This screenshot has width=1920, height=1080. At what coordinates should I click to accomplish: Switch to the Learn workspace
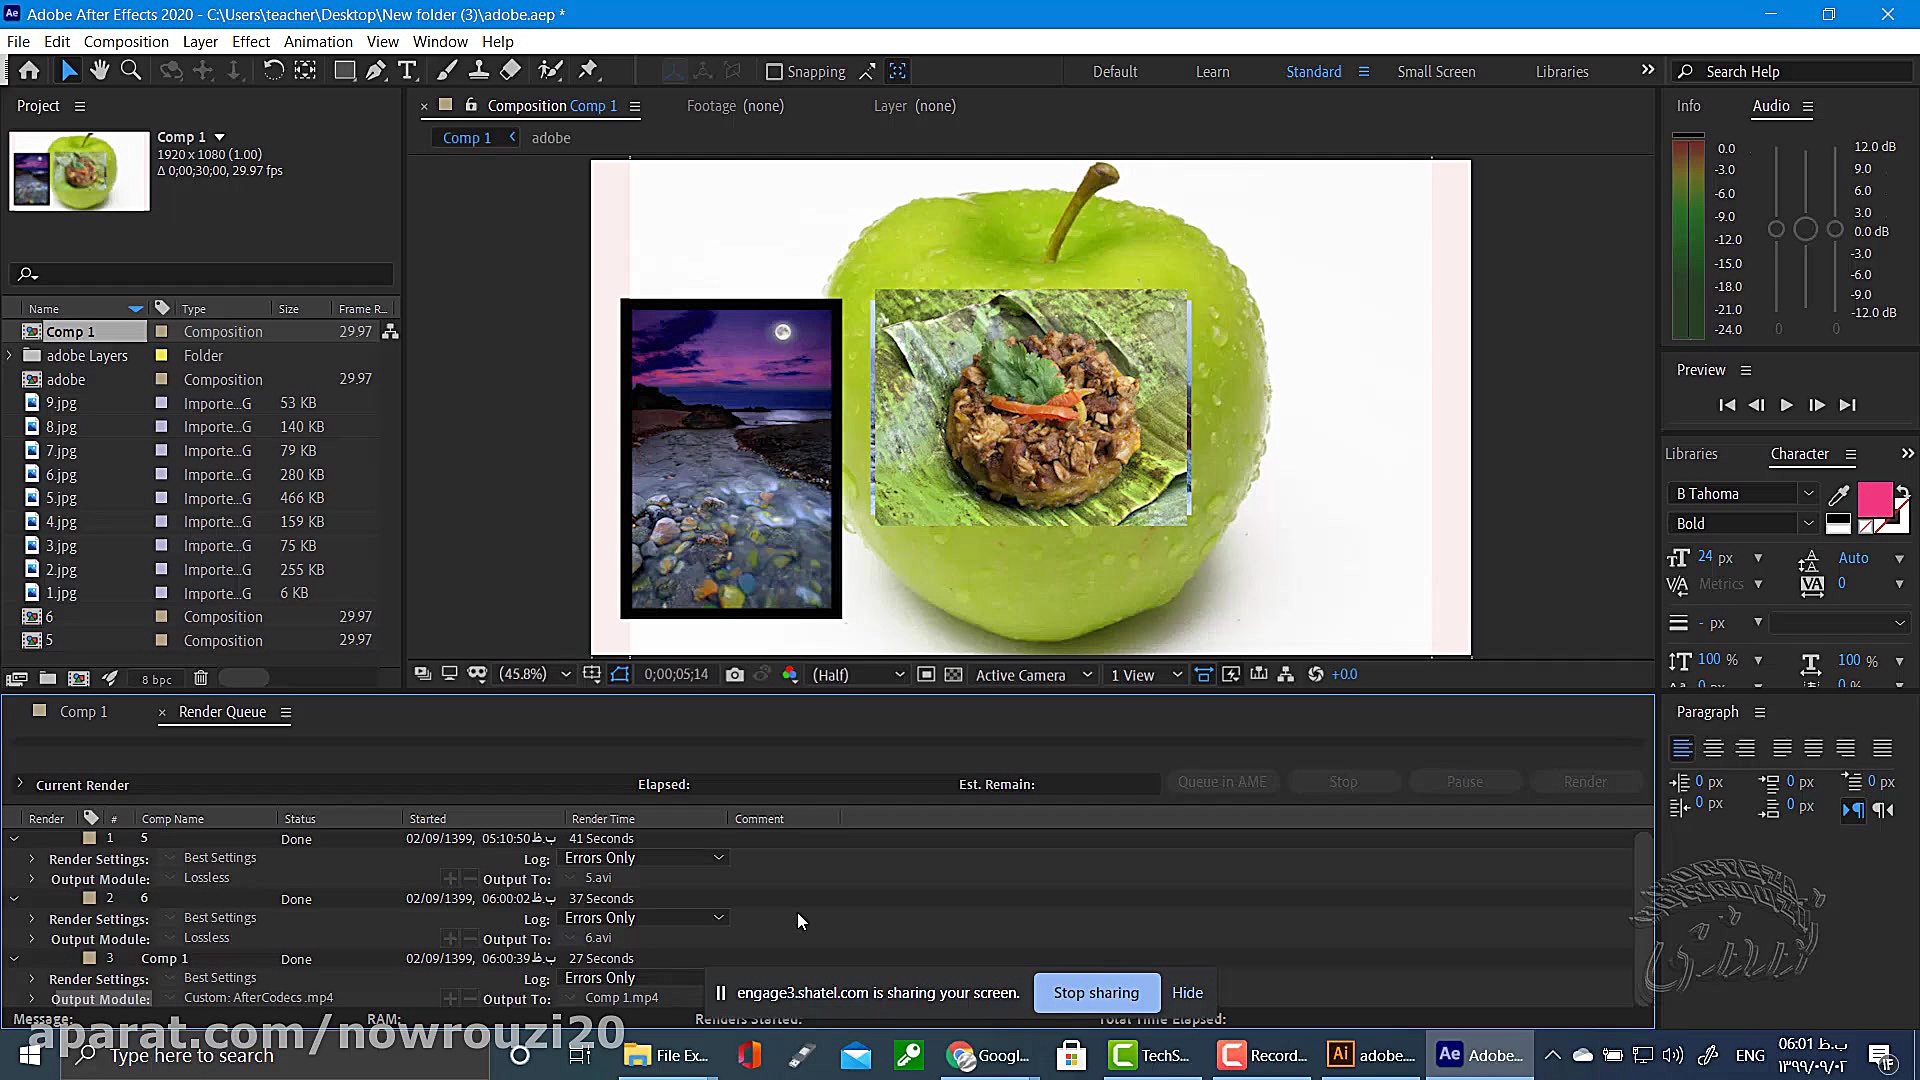point(1212,72)
